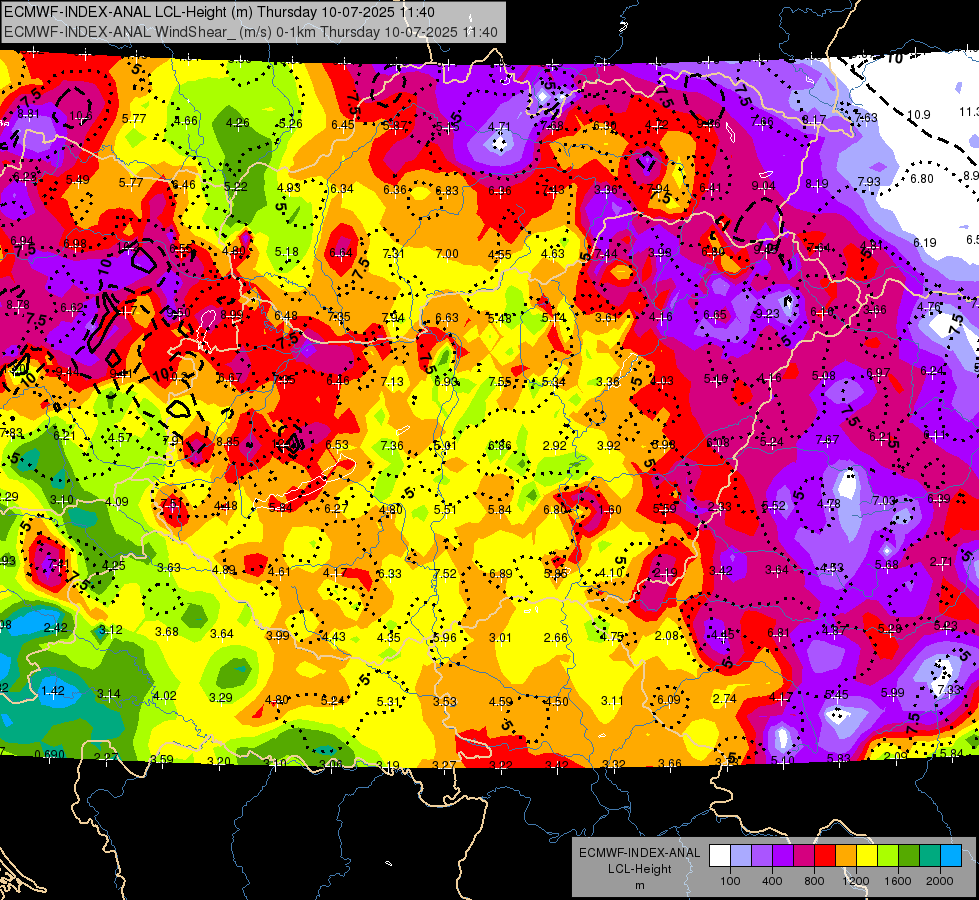Click the sky blue legend swatch
The image size is (979, 900).
tap(952, 855)
